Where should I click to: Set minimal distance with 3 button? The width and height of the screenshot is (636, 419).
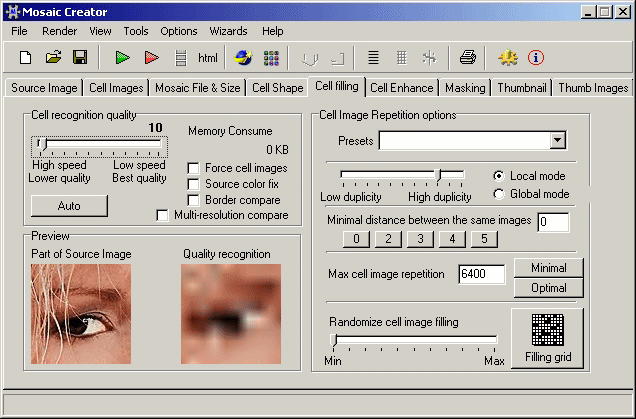coord(420,239)
